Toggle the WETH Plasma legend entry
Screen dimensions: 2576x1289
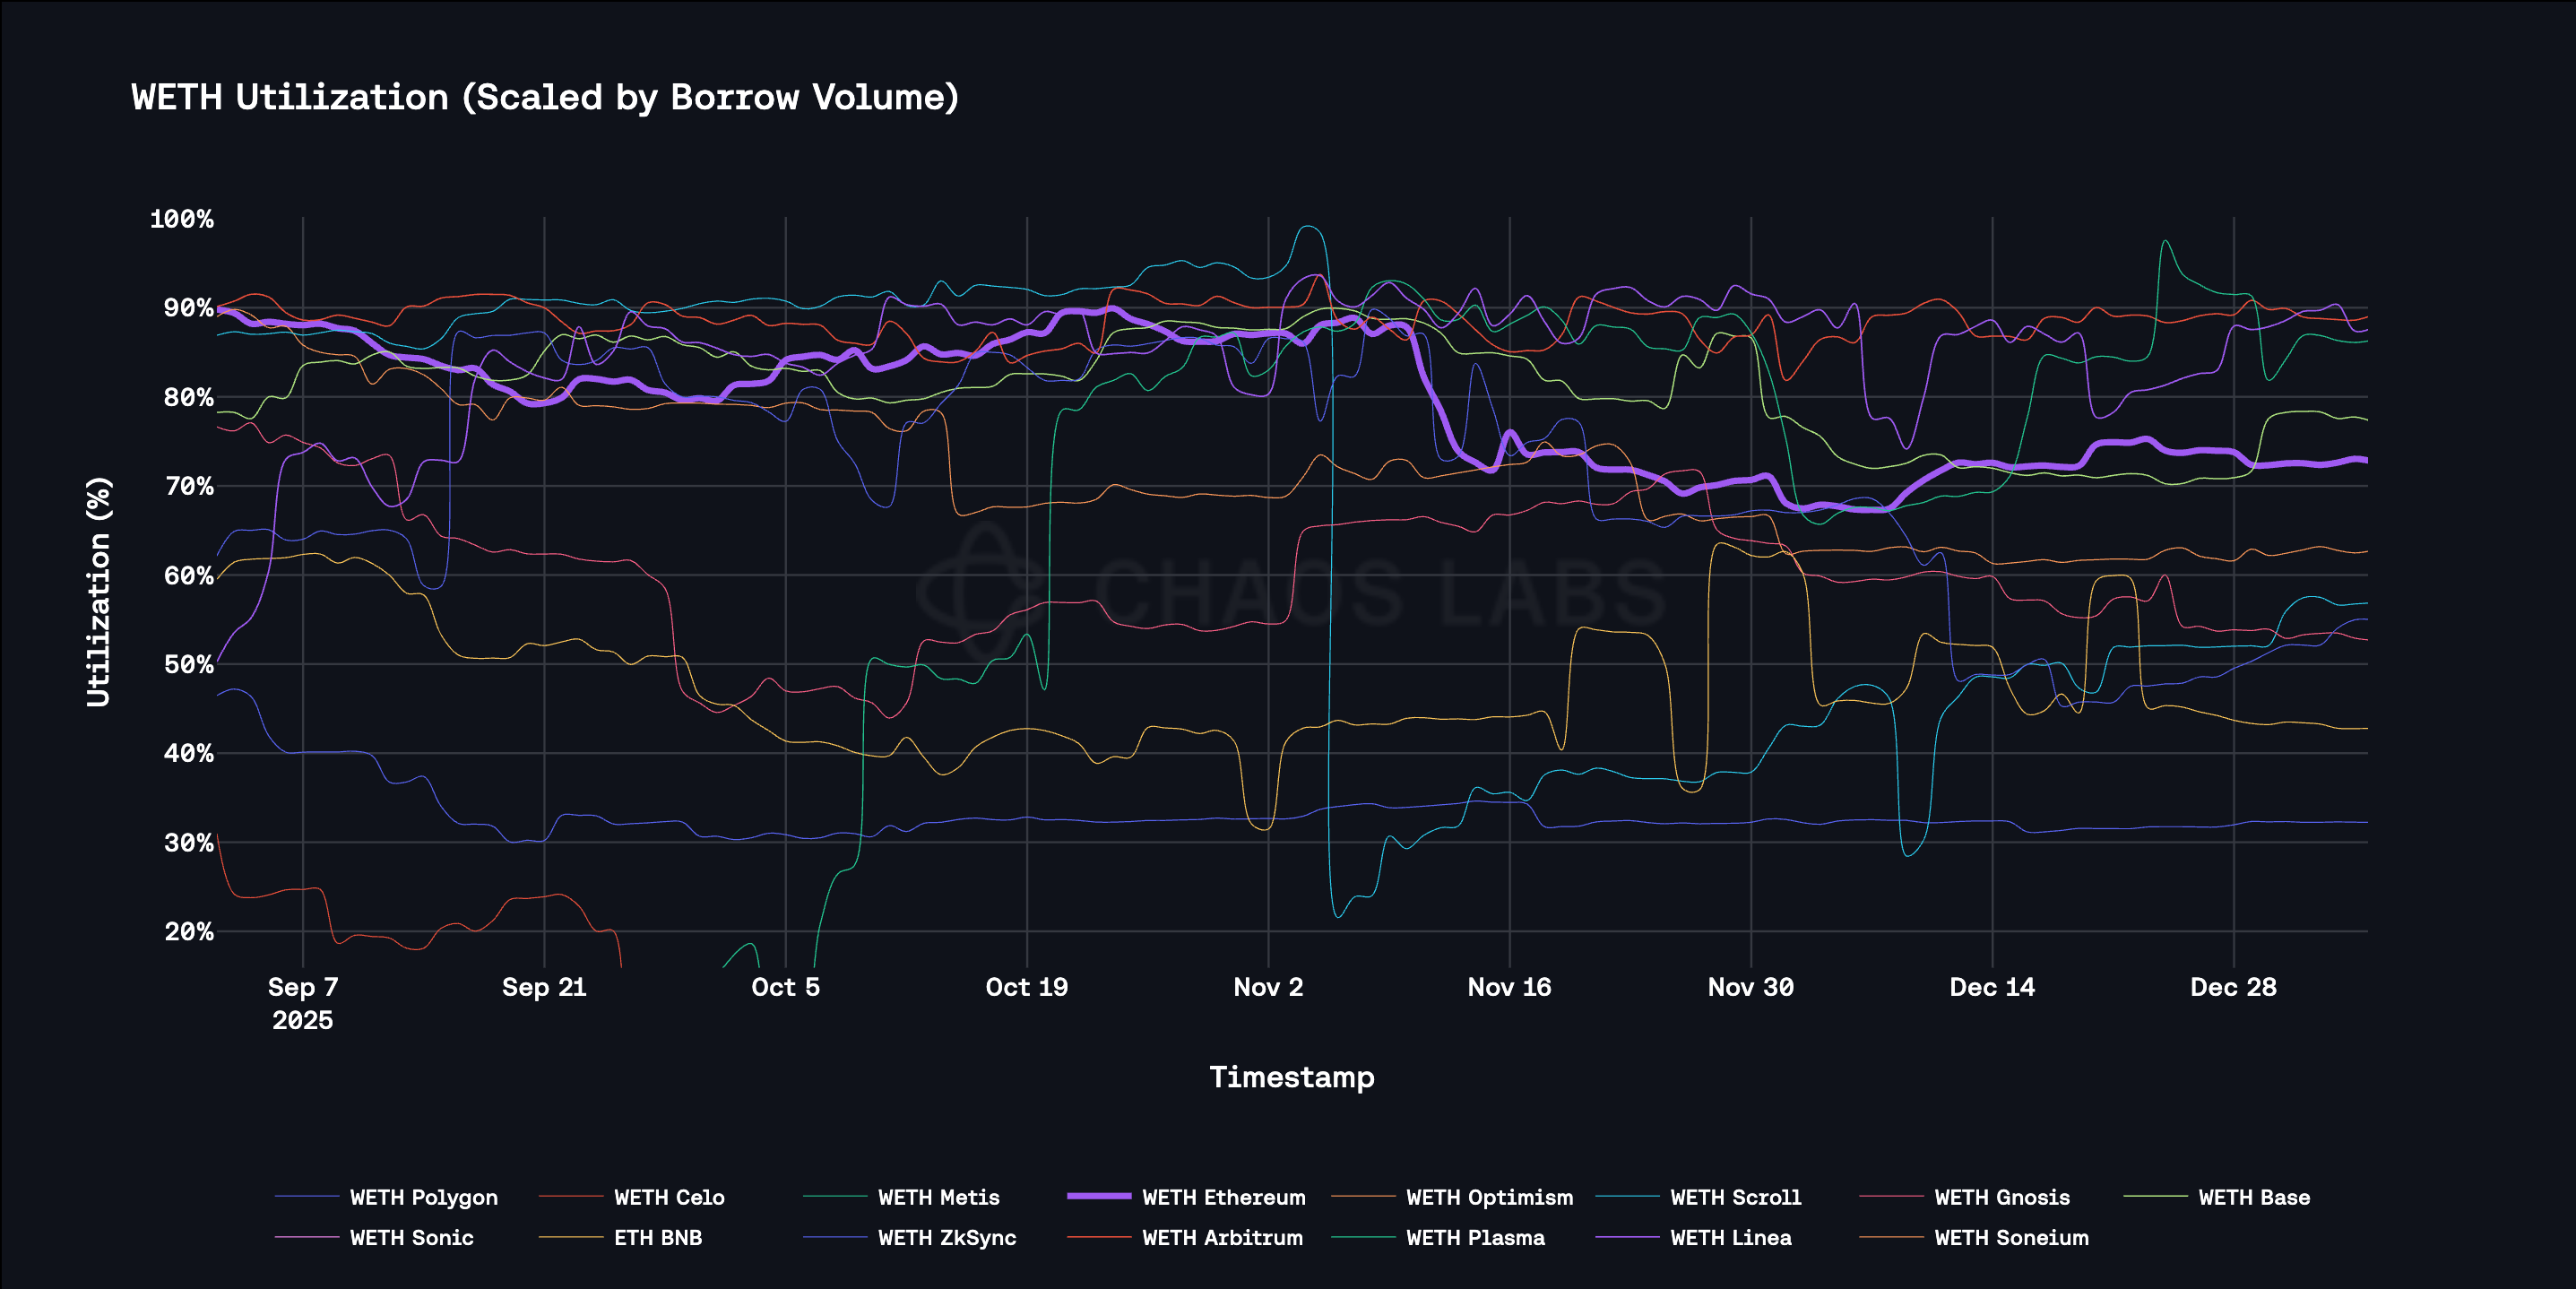[x=1475, y=1237]
